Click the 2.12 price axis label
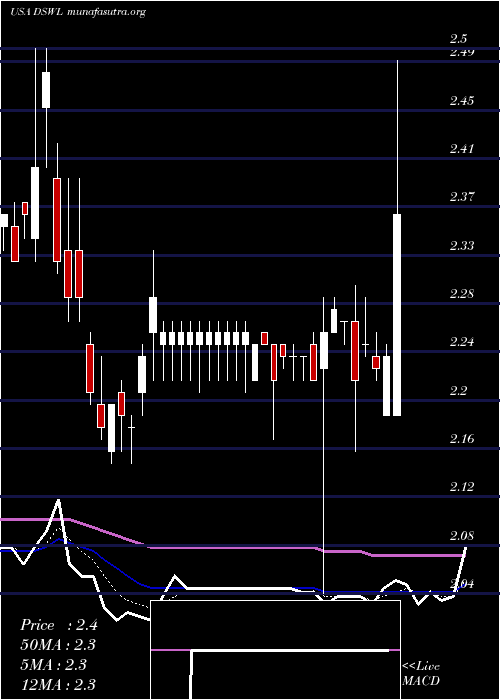This screenshot has width=500, height=700. coord(462,488)
